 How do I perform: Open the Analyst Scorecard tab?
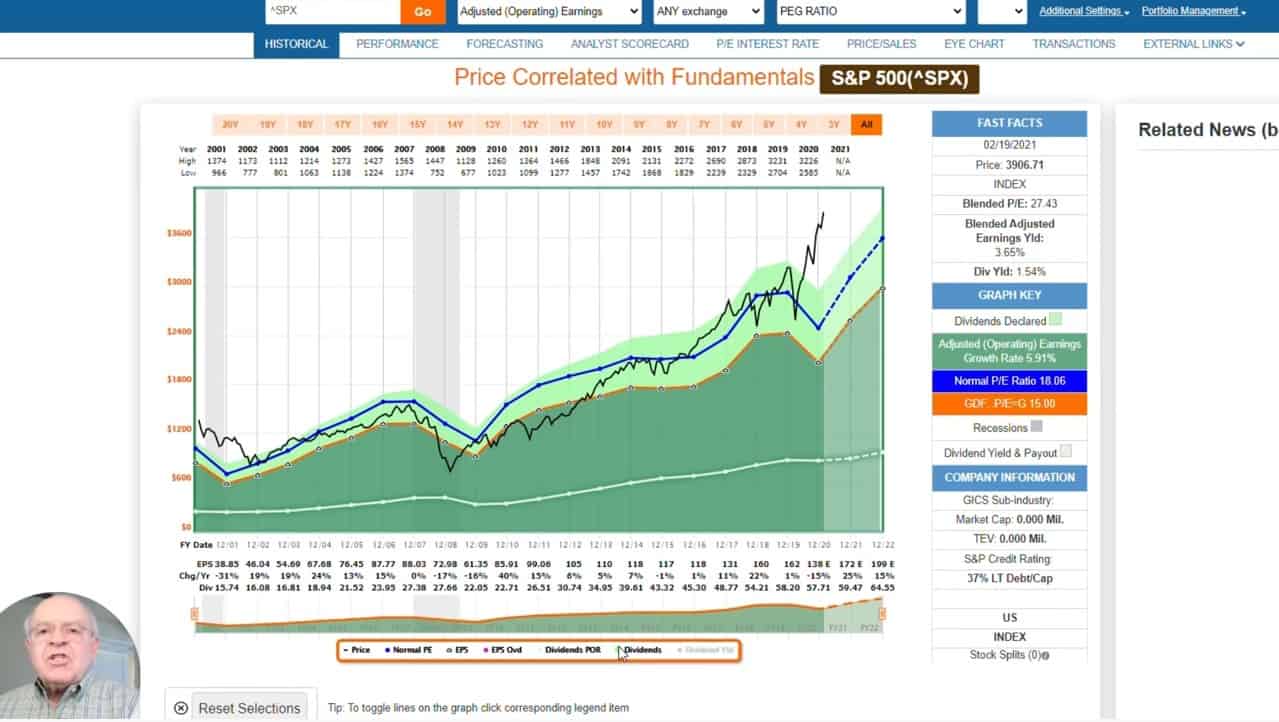coord(629,44)
